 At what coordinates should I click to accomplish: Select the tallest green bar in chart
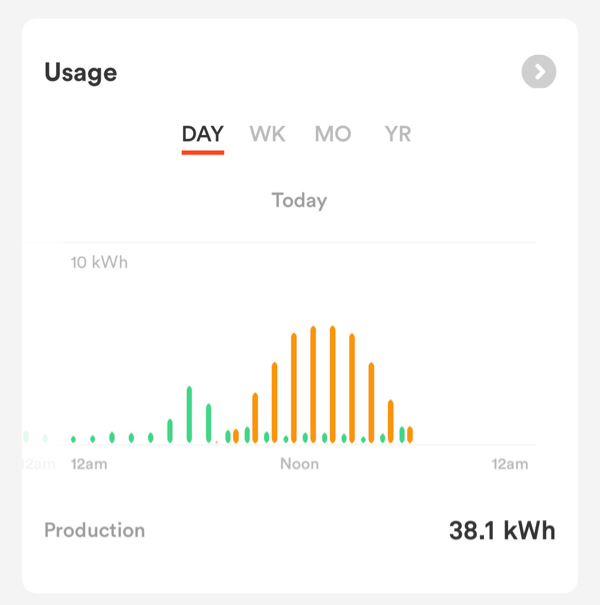(189, 414)
